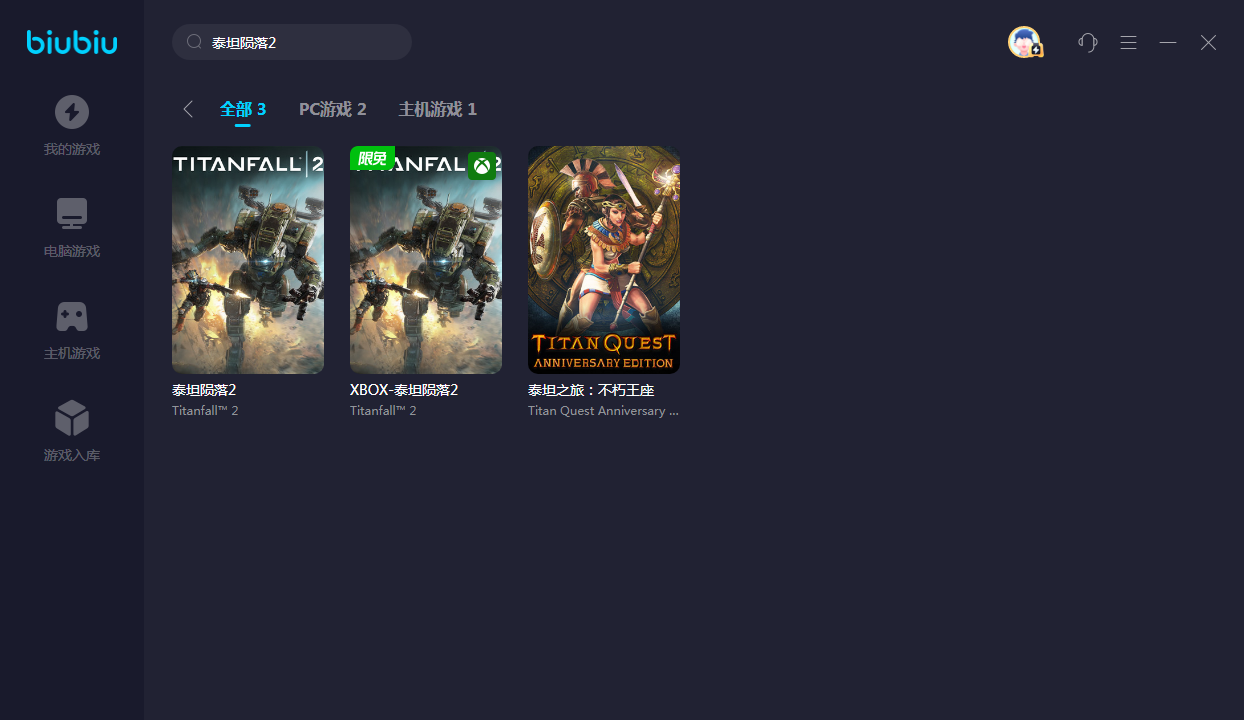Minimize the biubiu window
1244x720 pixels.
1168,42
